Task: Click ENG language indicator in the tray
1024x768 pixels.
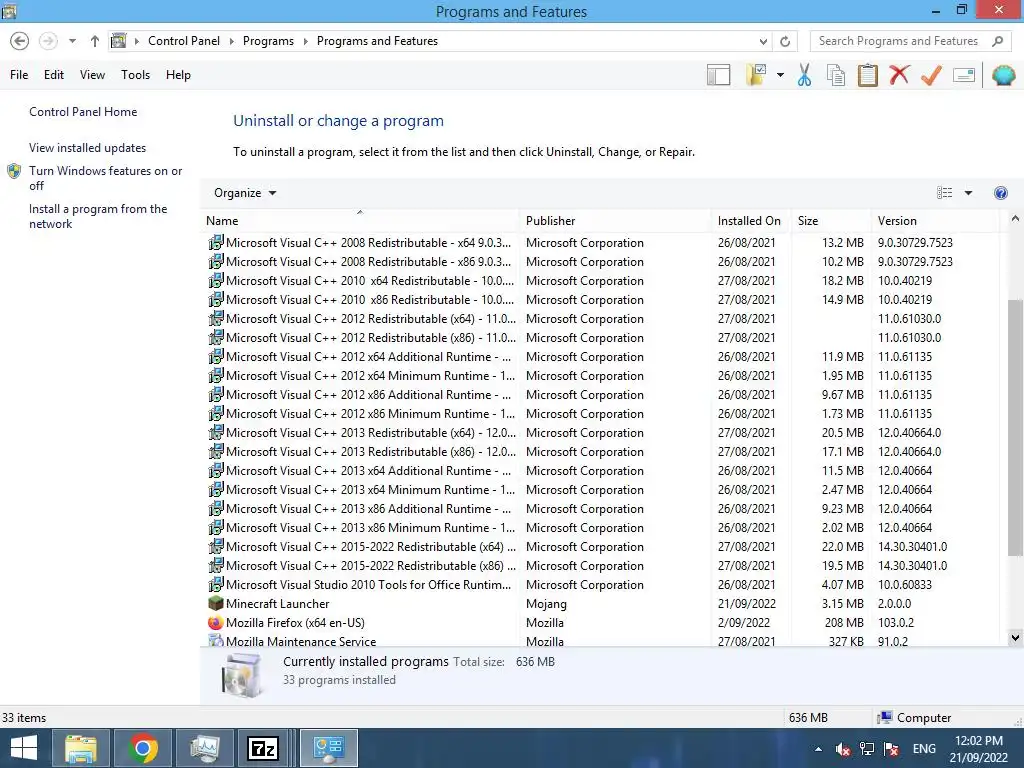Action: (x=923, y=749)
